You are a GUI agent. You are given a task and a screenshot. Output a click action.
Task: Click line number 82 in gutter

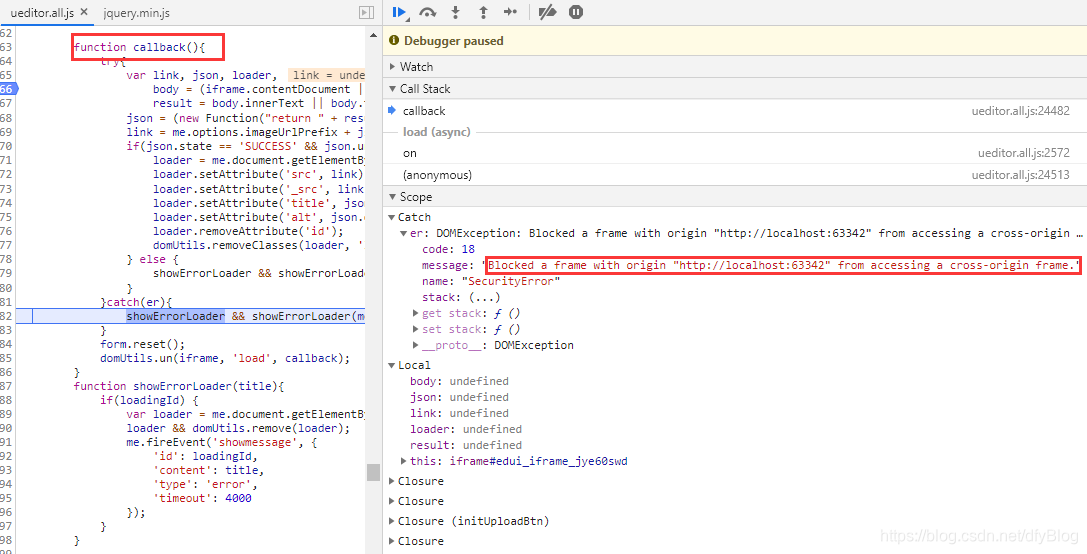pos(6,316)
